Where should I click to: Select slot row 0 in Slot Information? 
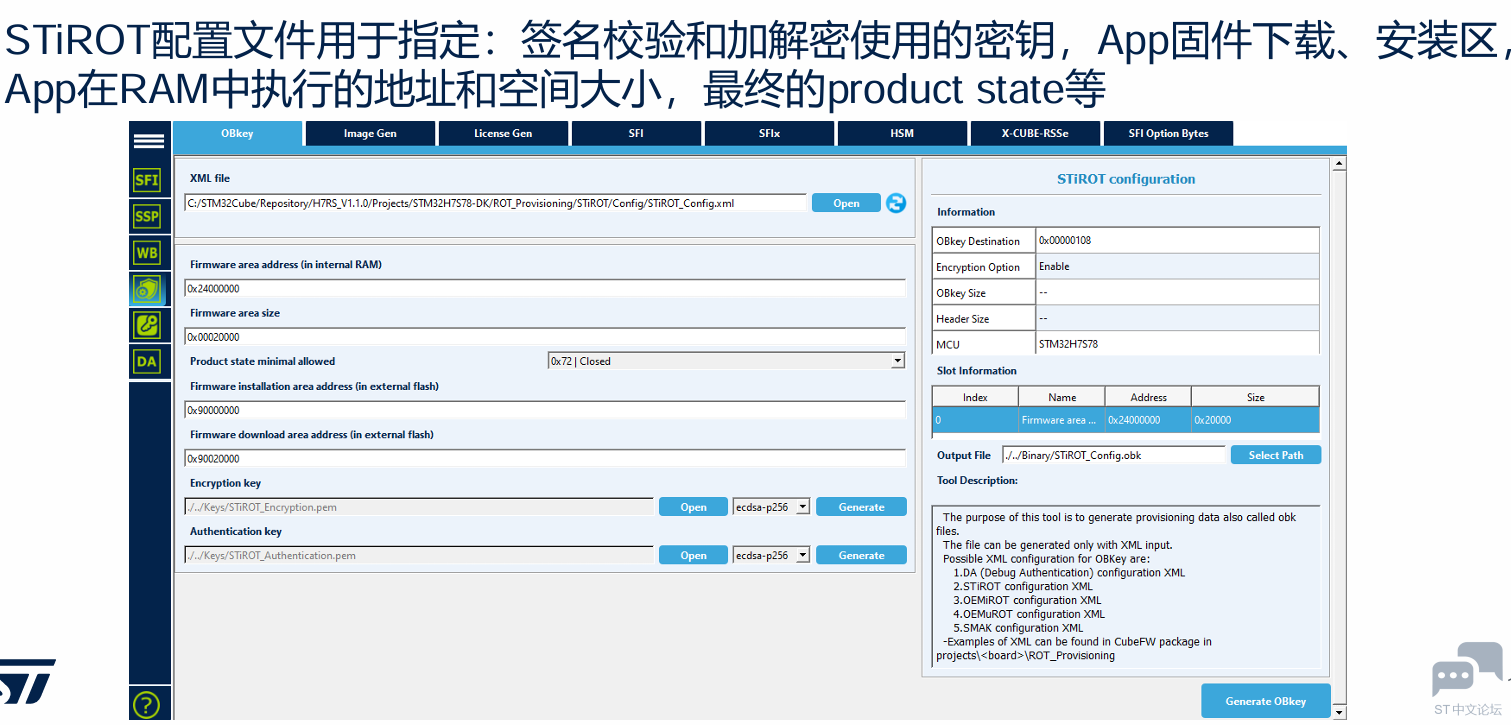tap(1126, 420)
